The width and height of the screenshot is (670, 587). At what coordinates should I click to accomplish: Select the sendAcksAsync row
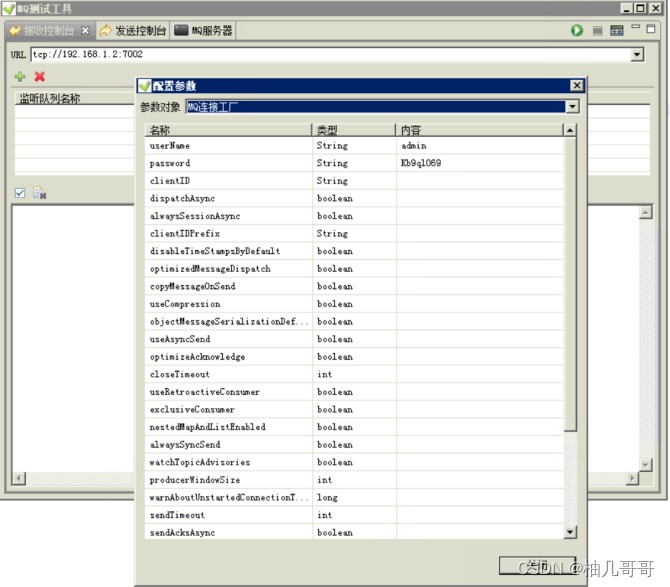[354, 532]
